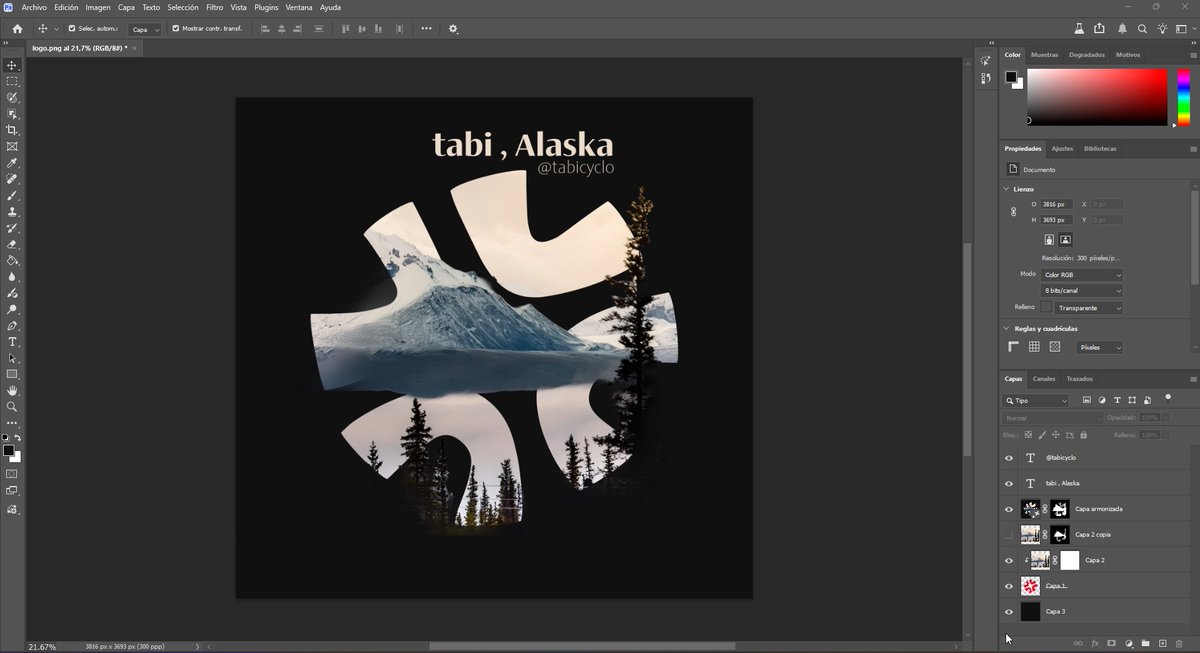Image resolution: width=1200 pixels, height=653 pixels.
Task: Hide the Capa 2 layer
Action: pos(1008,560)
